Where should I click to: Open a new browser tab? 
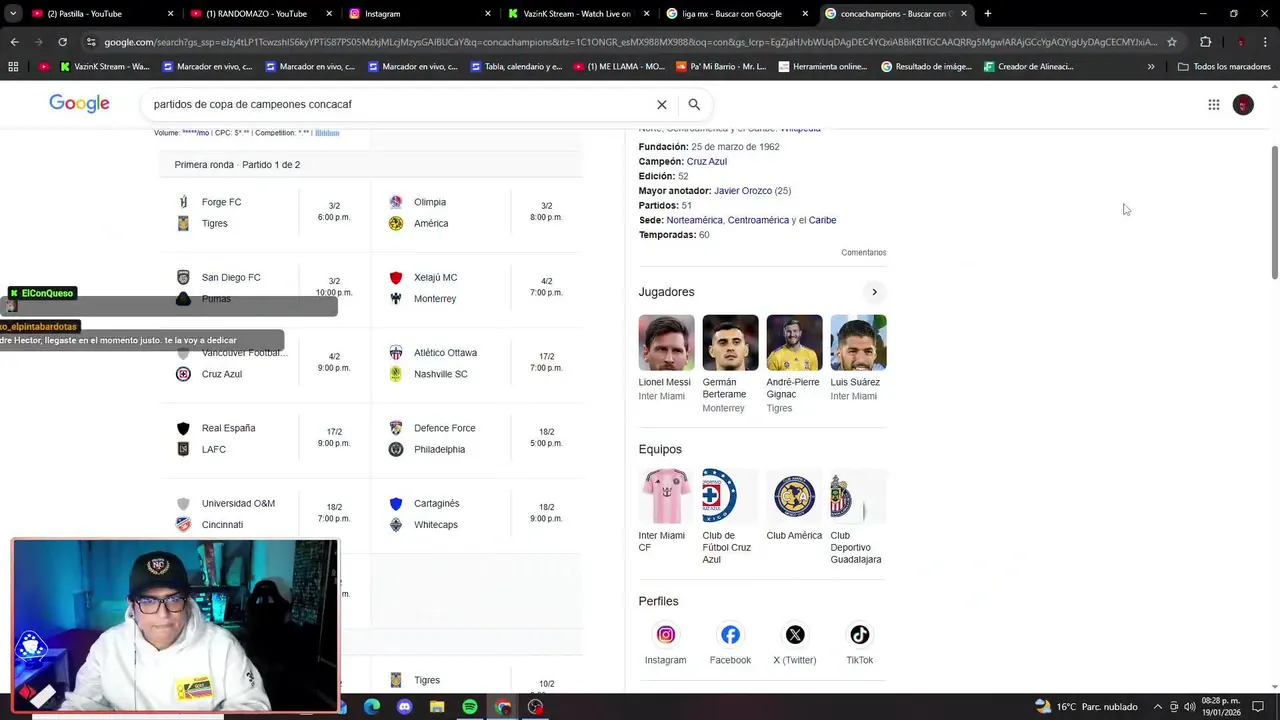(987, 14)
